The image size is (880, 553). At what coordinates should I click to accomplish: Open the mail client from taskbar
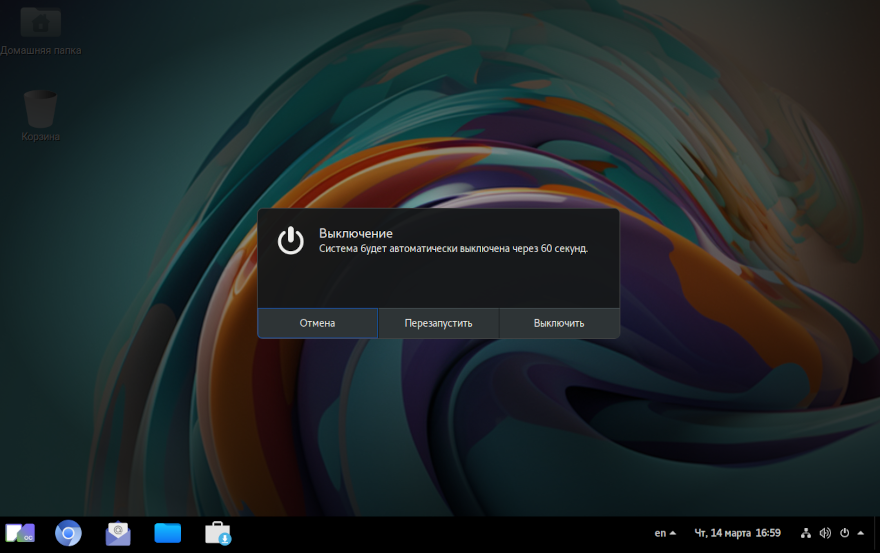click(x=118, y=533)
